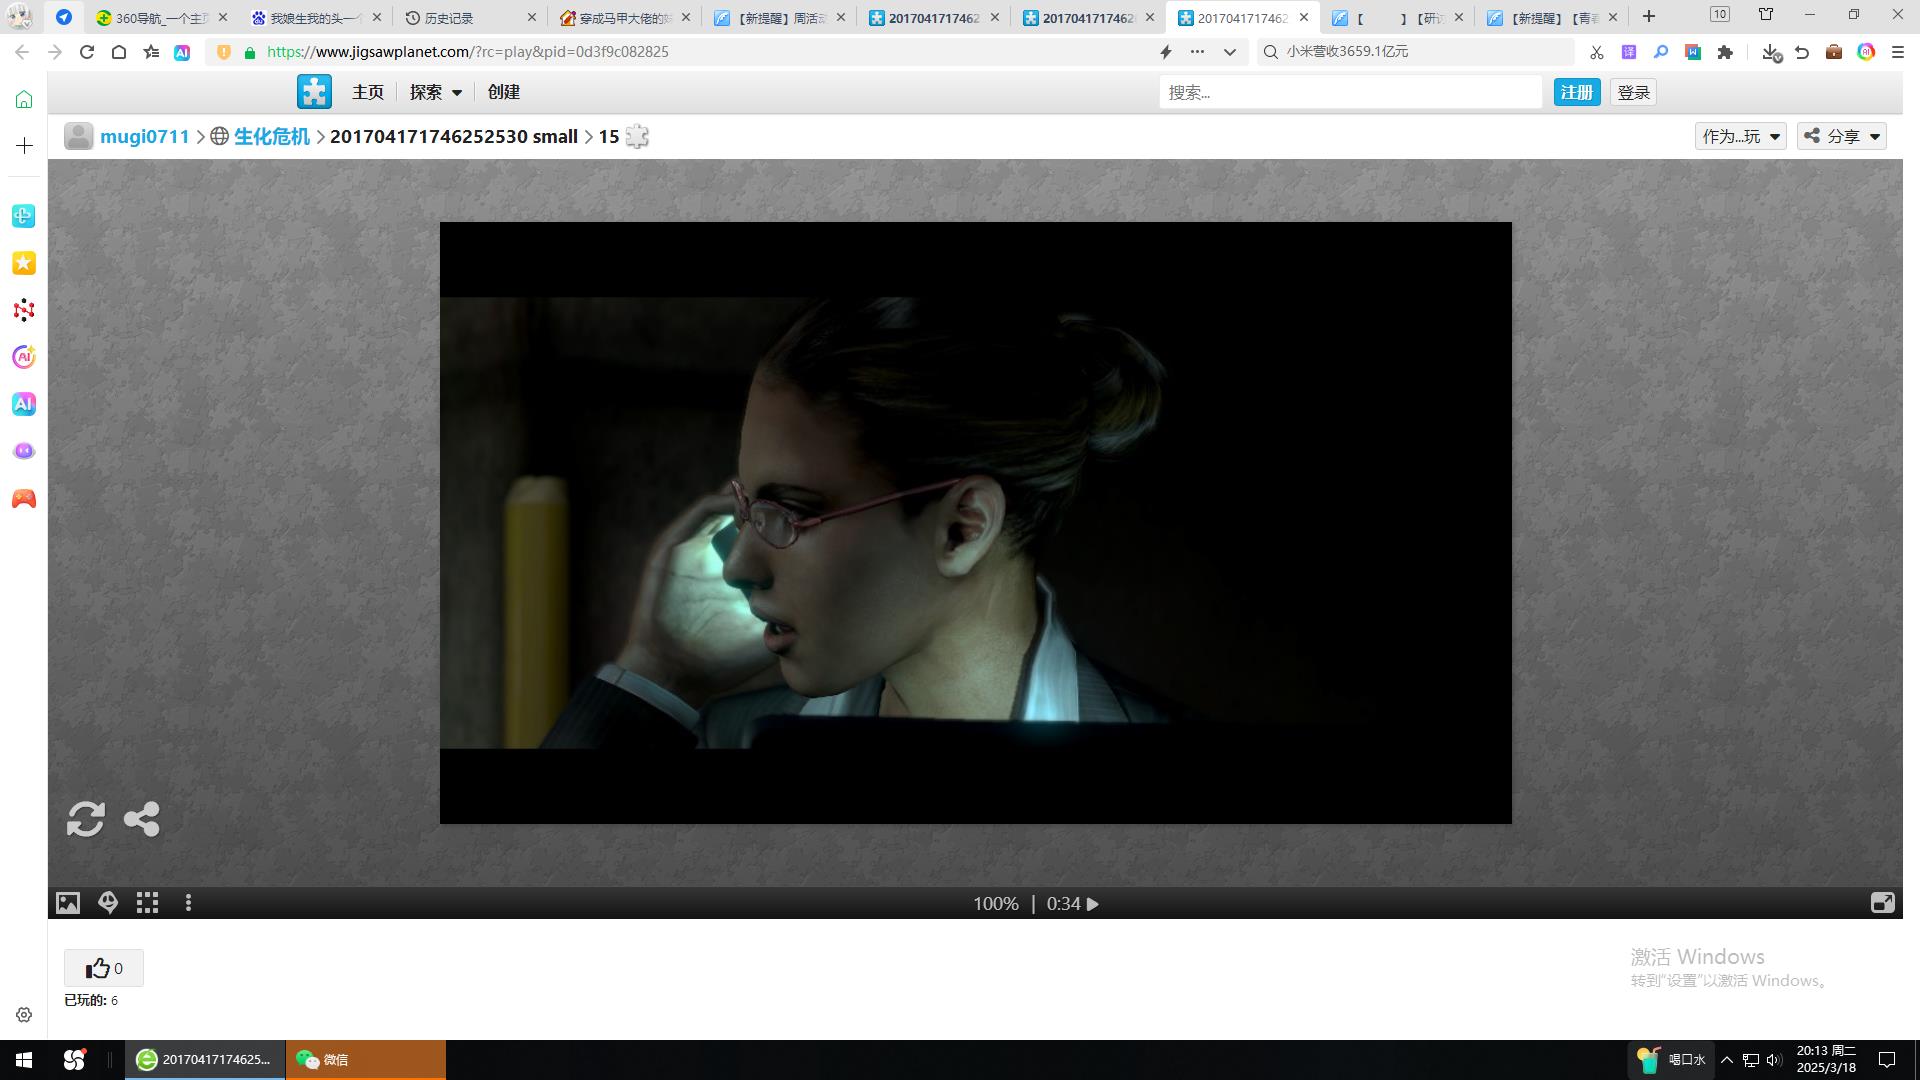The height and width of the screenshot is (1080, 1920).
Task: Toggle the ghost image icon
Action: [108, 903]
